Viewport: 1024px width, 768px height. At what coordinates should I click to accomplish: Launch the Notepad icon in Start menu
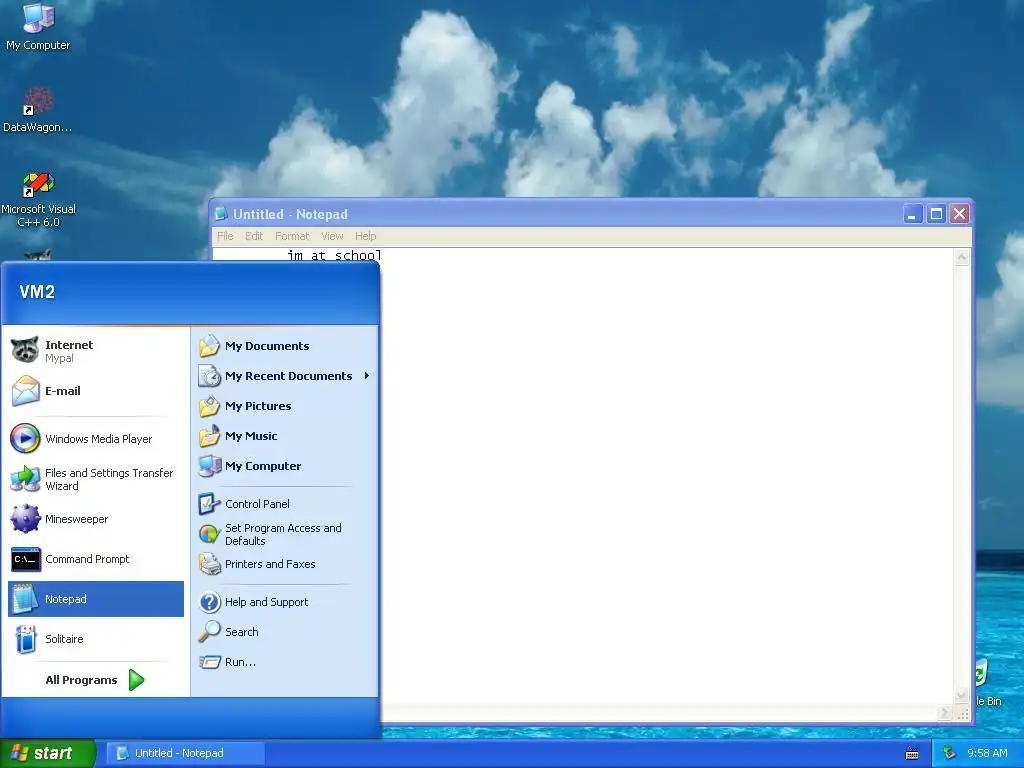25,599
